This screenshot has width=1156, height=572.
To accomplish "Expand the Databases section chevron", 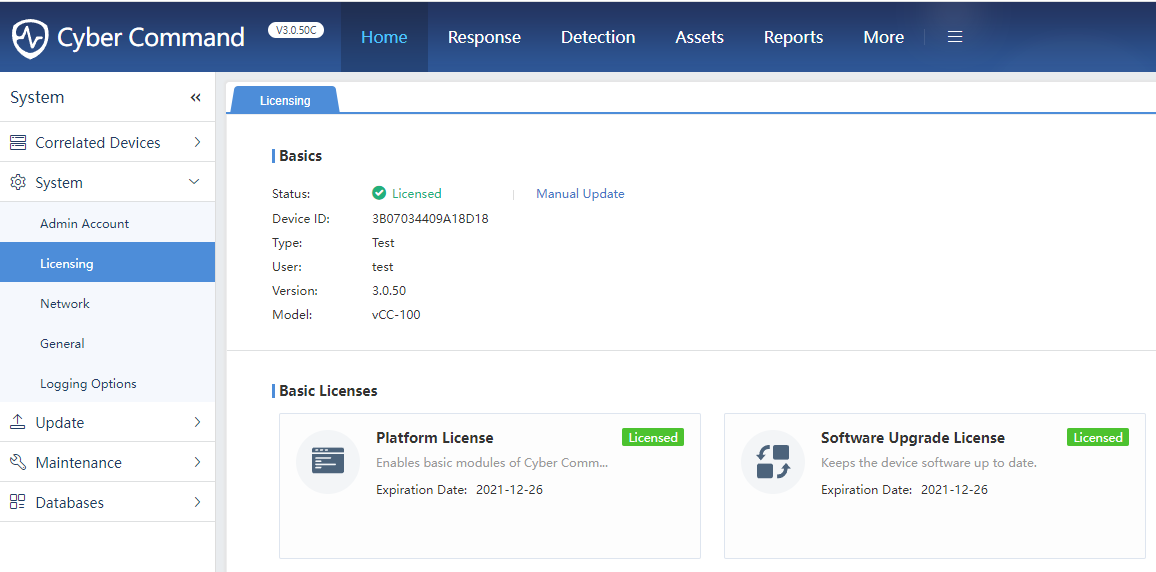I will click(x=197, y=502).
